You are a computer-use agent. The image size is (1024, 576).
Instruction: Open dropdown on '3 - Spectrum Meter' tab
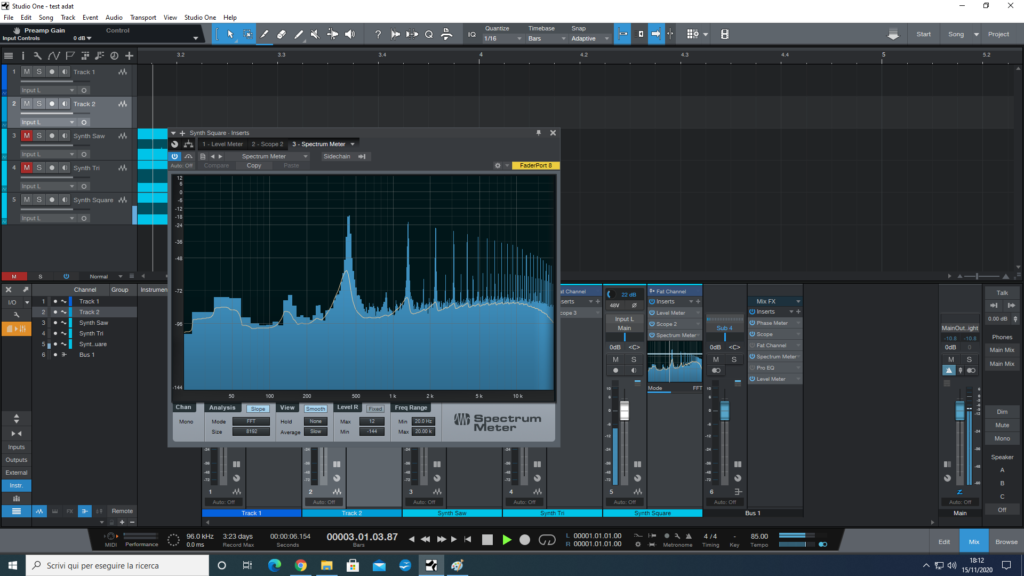tap(353, 144)
